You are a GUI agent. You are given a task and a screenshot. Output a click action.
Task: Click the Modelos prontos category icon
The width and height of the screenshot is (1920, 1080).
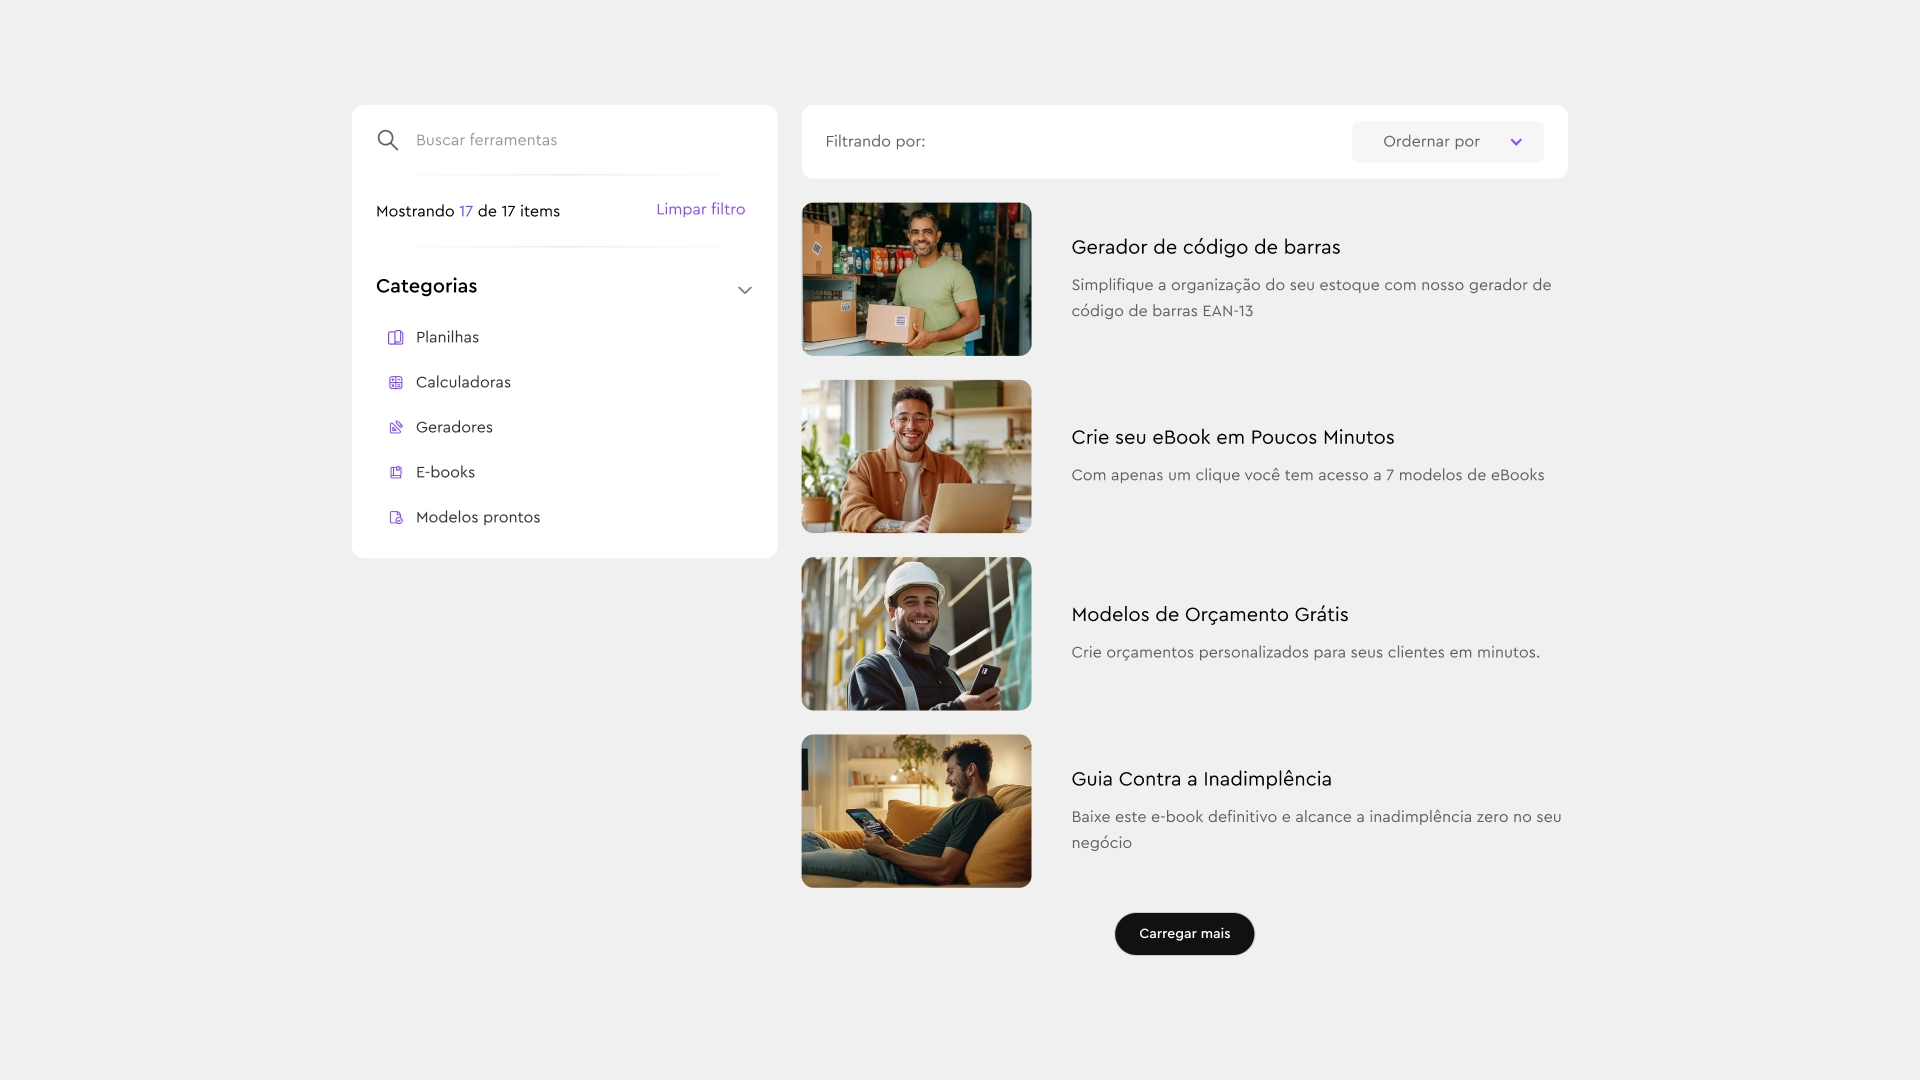[395, 518]
